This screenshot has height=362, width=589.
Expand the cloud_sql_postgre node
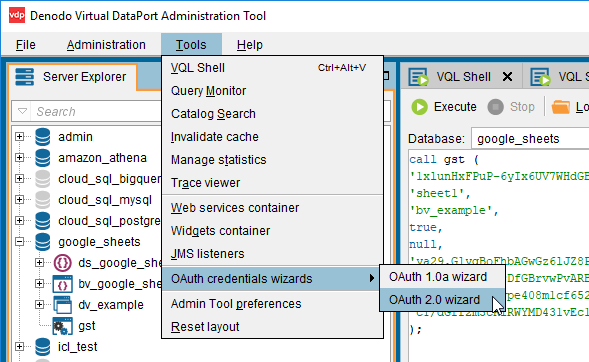click(20, 221)
